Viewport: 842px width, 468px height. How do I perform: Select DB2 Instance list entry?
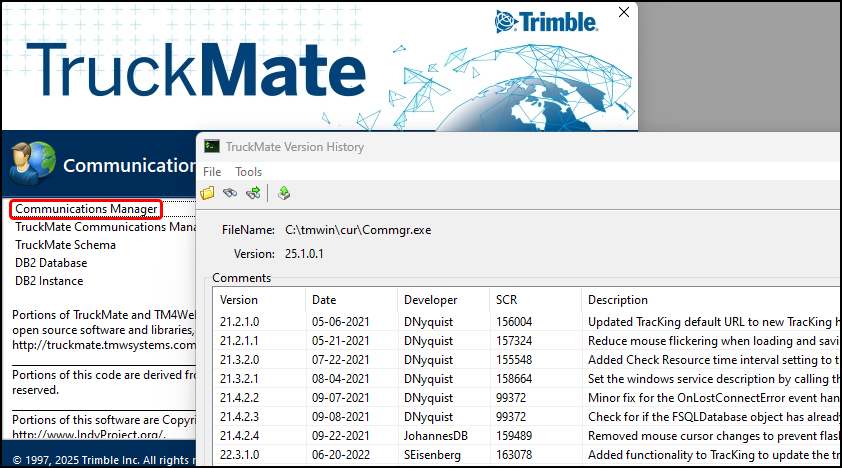49,281
